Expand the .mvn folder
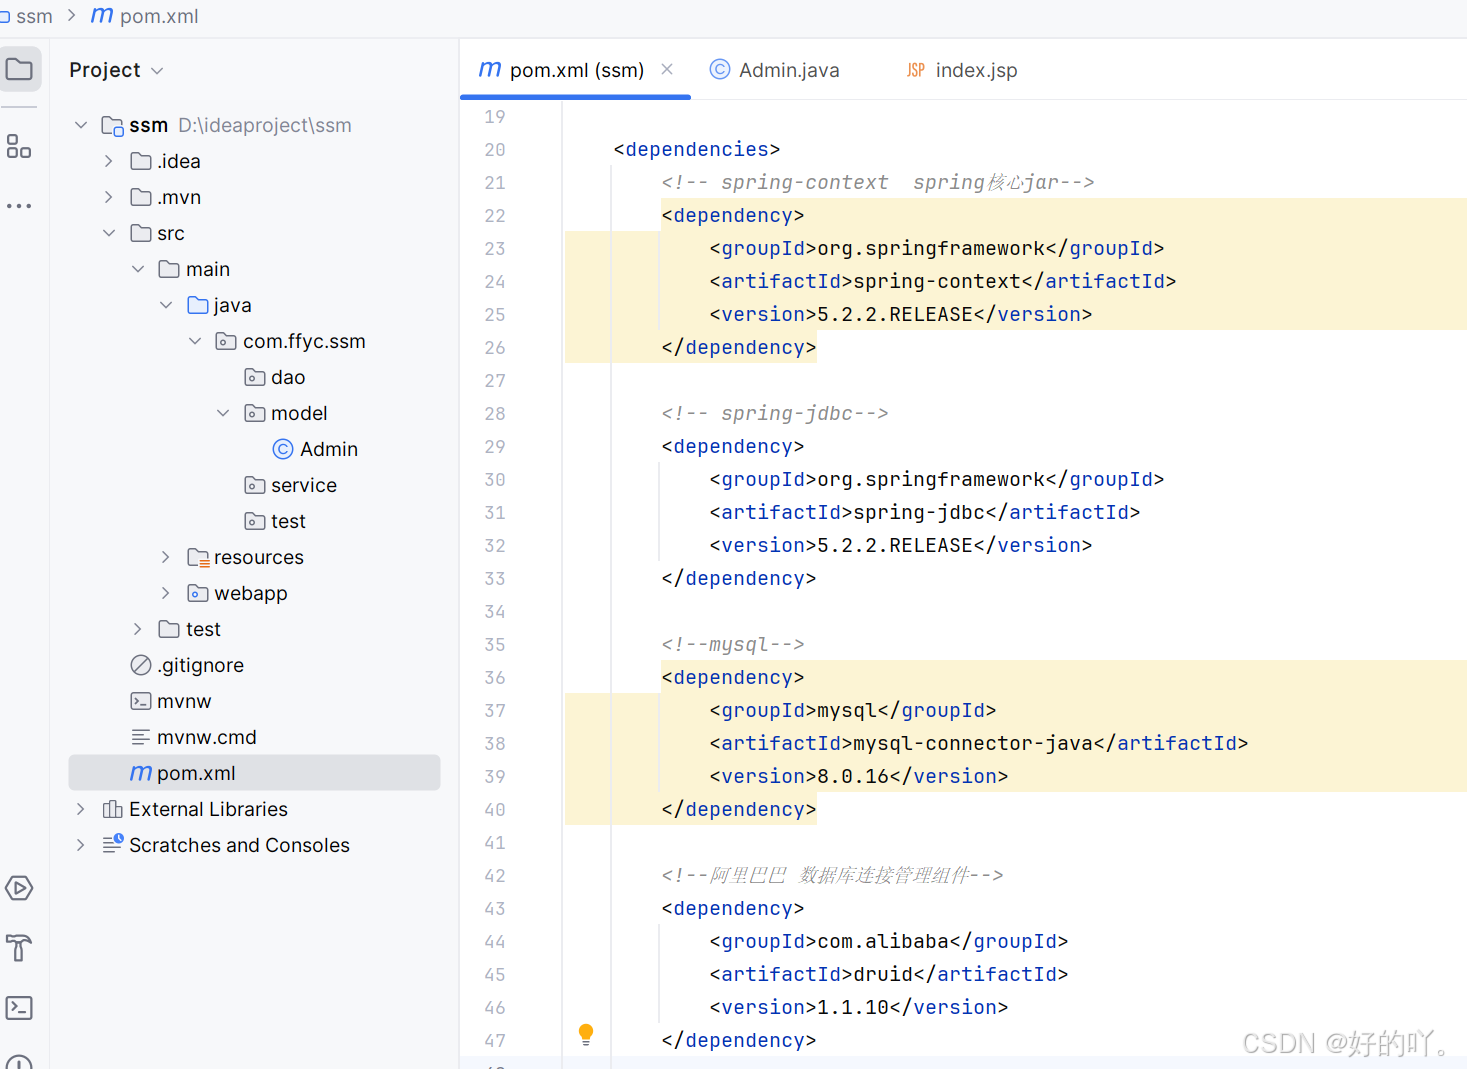The height and width of the screenshot is (1069, 1467). pyautogui.click(x=109, y=197)
